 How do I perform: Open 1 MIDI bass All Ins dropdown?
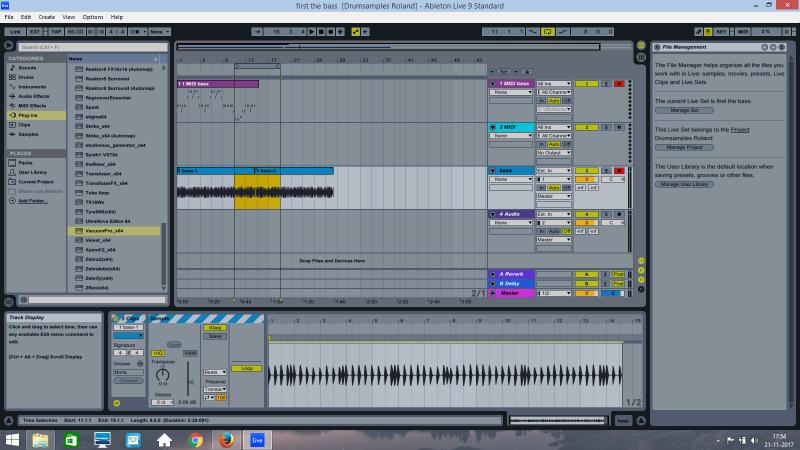coord(554,84)
